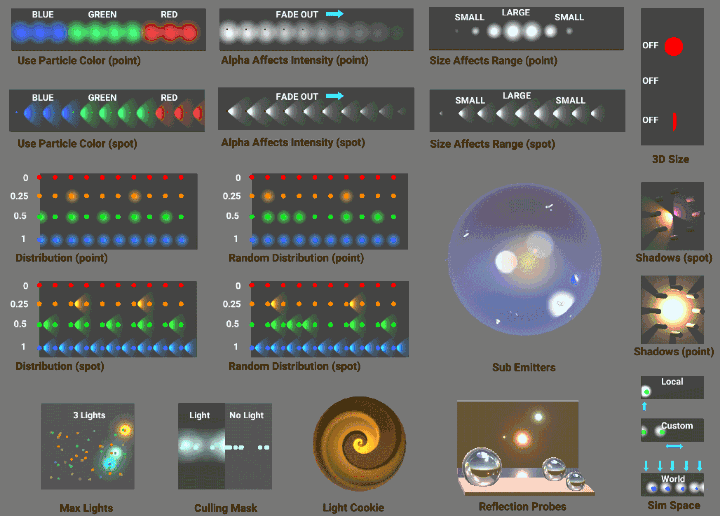Click the 'Sub Emitters' caption
This screenshot has height=516, width=720.
click(x=524, y=367)
